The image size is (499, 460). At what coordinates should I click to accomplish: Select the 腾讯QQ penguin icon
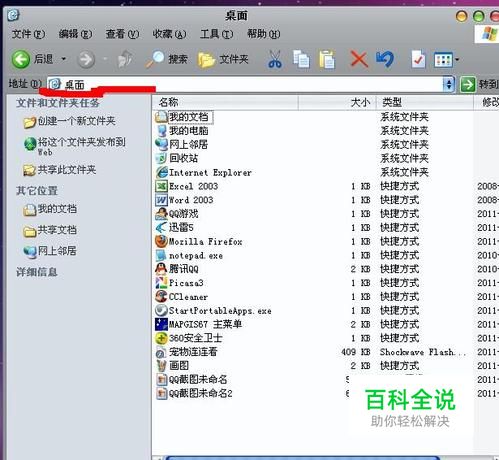(161, 269)
